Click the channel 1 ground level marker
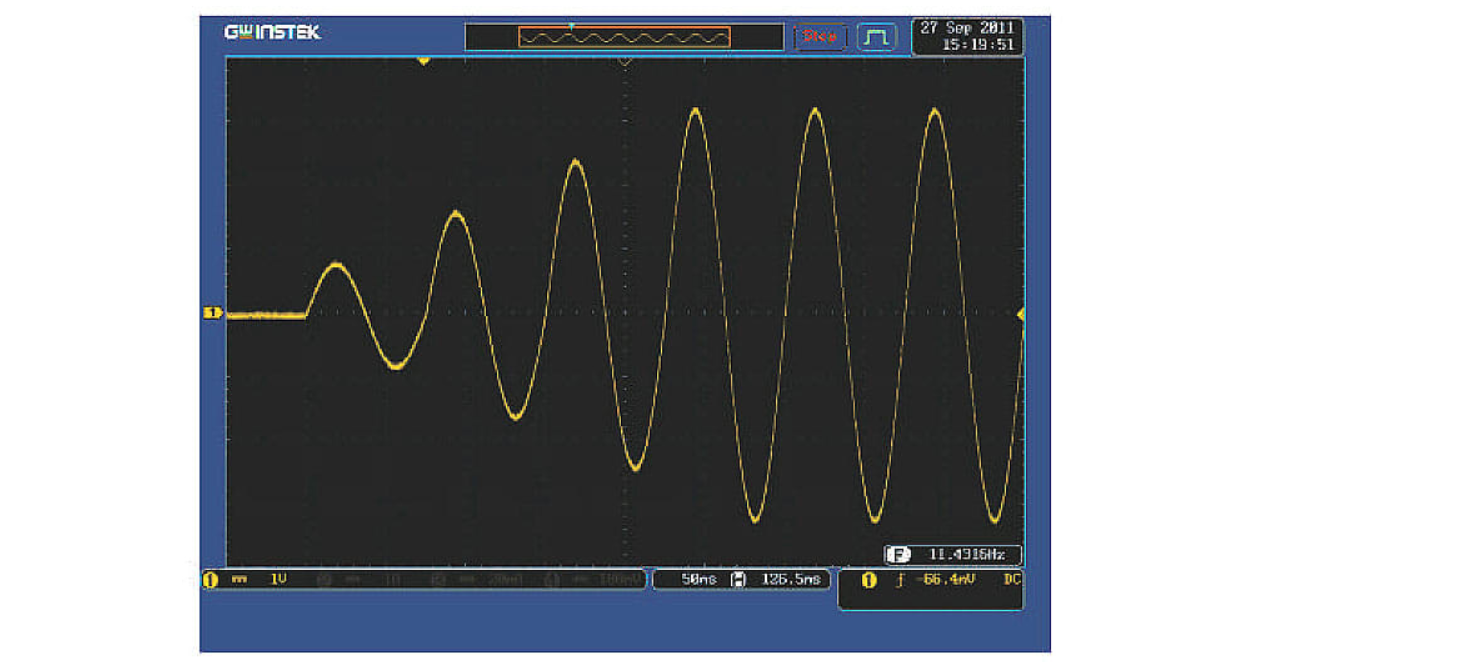Image resolution: width=1477 pixels, height=662 pixels. point(212,314)
